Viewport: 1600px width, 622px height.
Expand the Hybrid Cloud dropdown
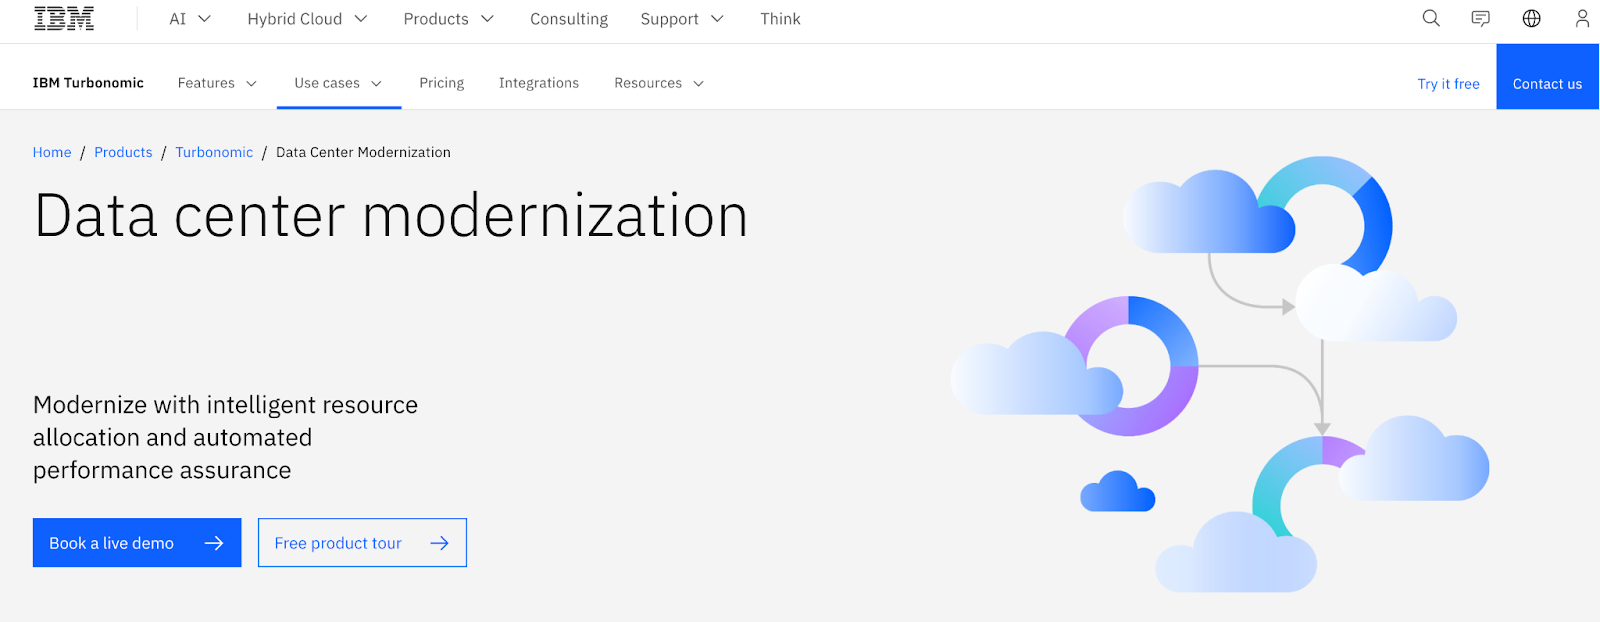click(307, 19)
